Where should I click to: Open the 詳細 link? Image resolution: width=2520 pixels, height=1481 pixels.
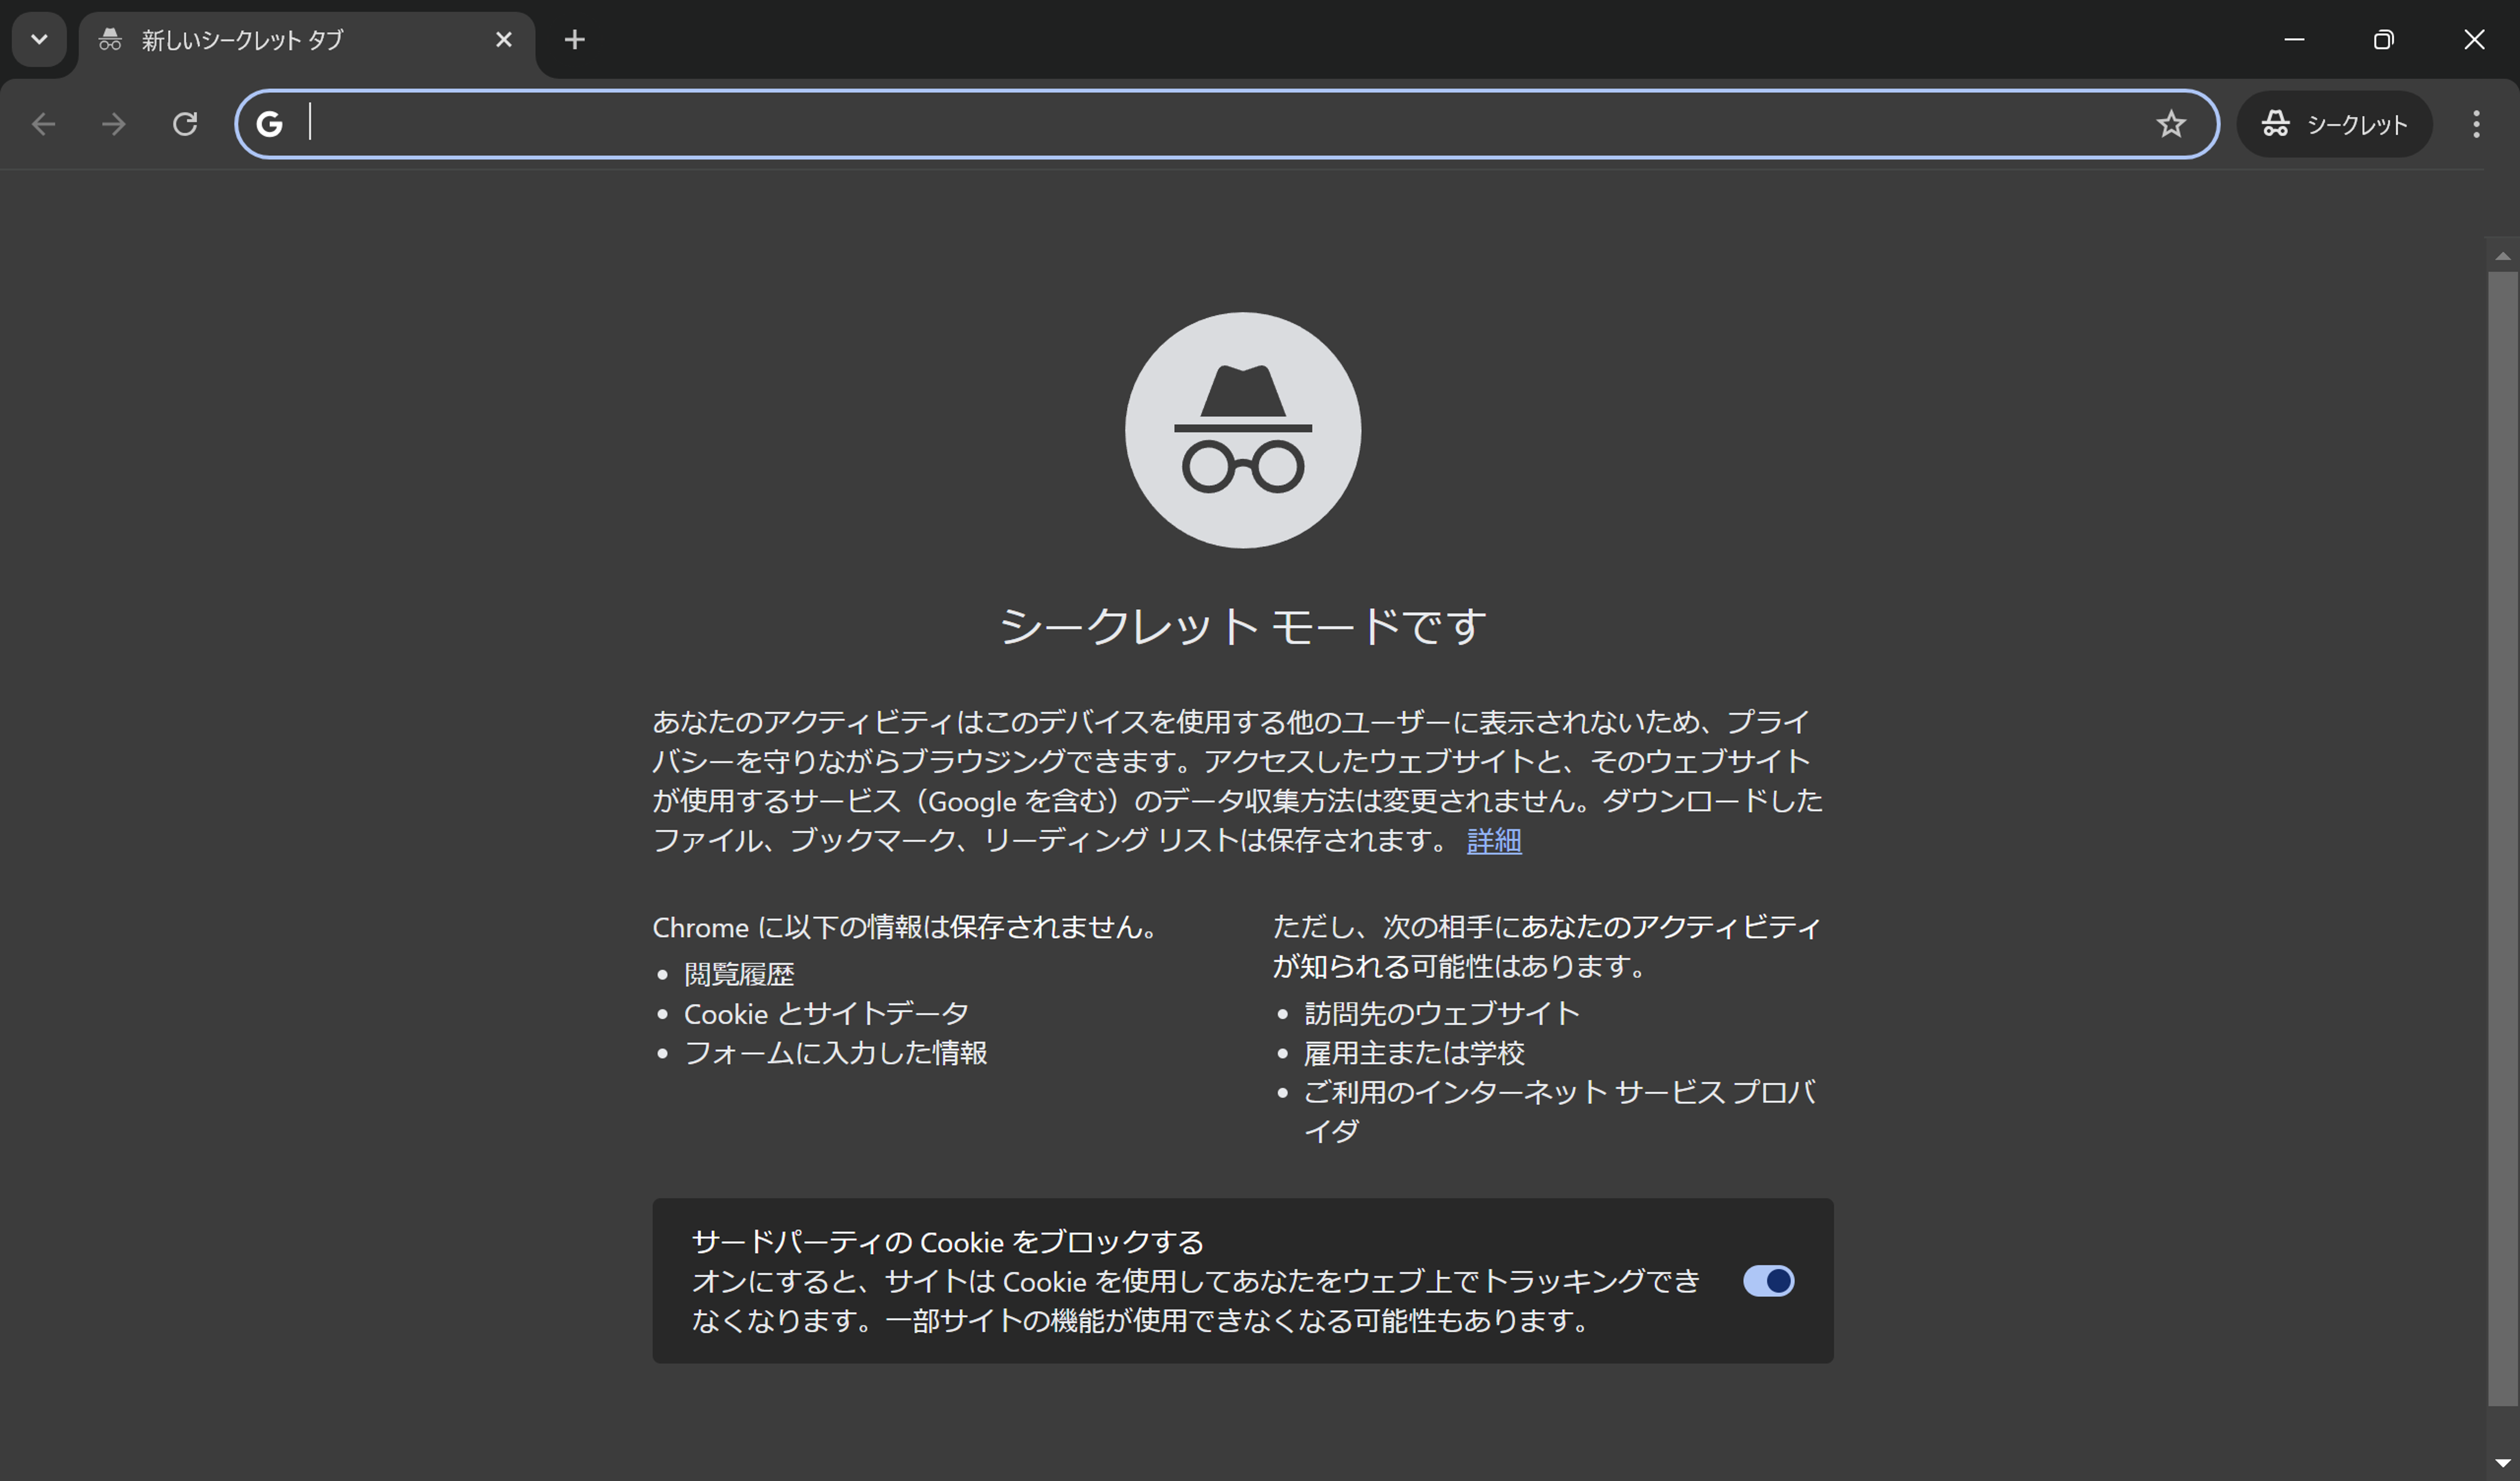pyautogui.click(x=1493, y=841)
